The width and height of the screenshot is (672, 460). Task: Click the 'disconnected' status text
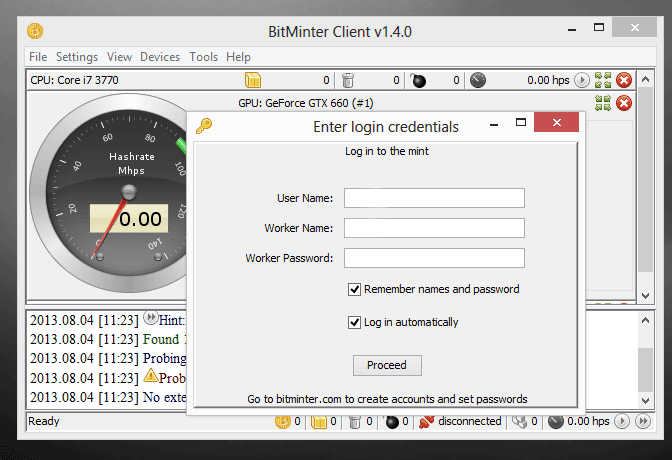[470, 421]
